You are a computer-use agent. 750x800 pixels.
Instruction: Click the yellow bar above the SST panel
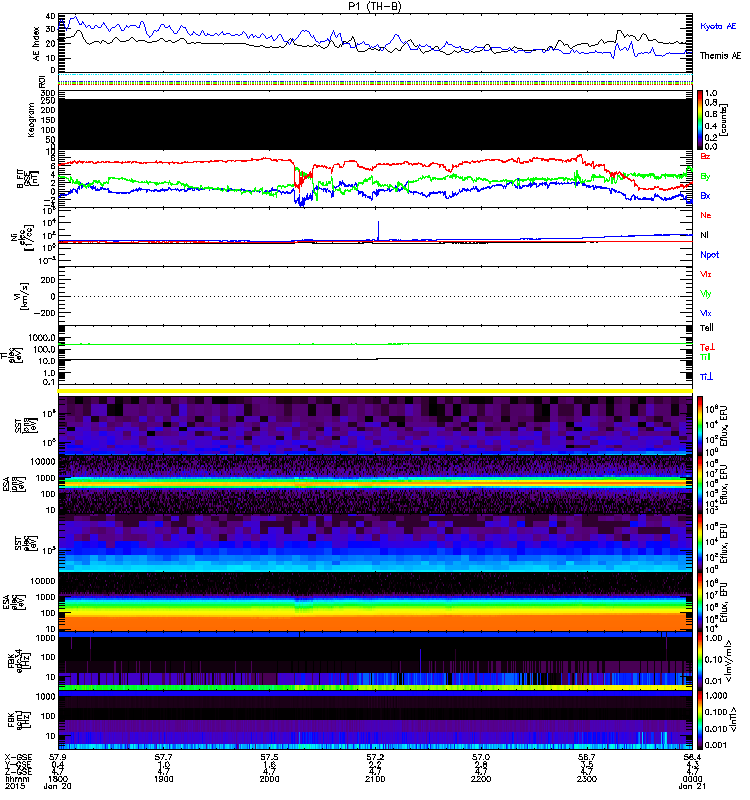pyautogui.click(x=376, y=391)
